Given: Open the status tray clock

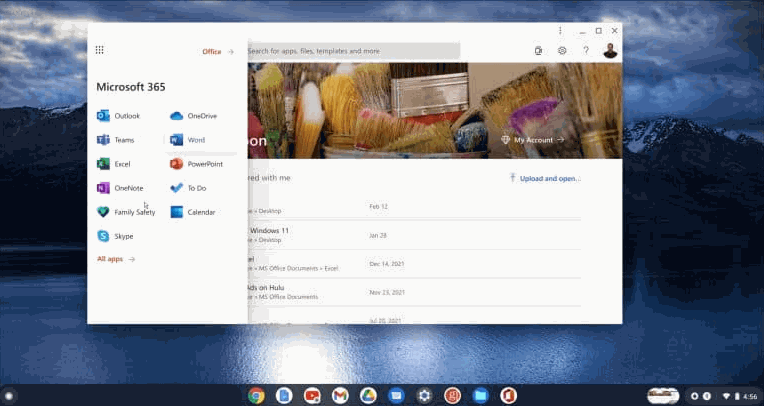Looking at the screenshot, I should [752, 396].
